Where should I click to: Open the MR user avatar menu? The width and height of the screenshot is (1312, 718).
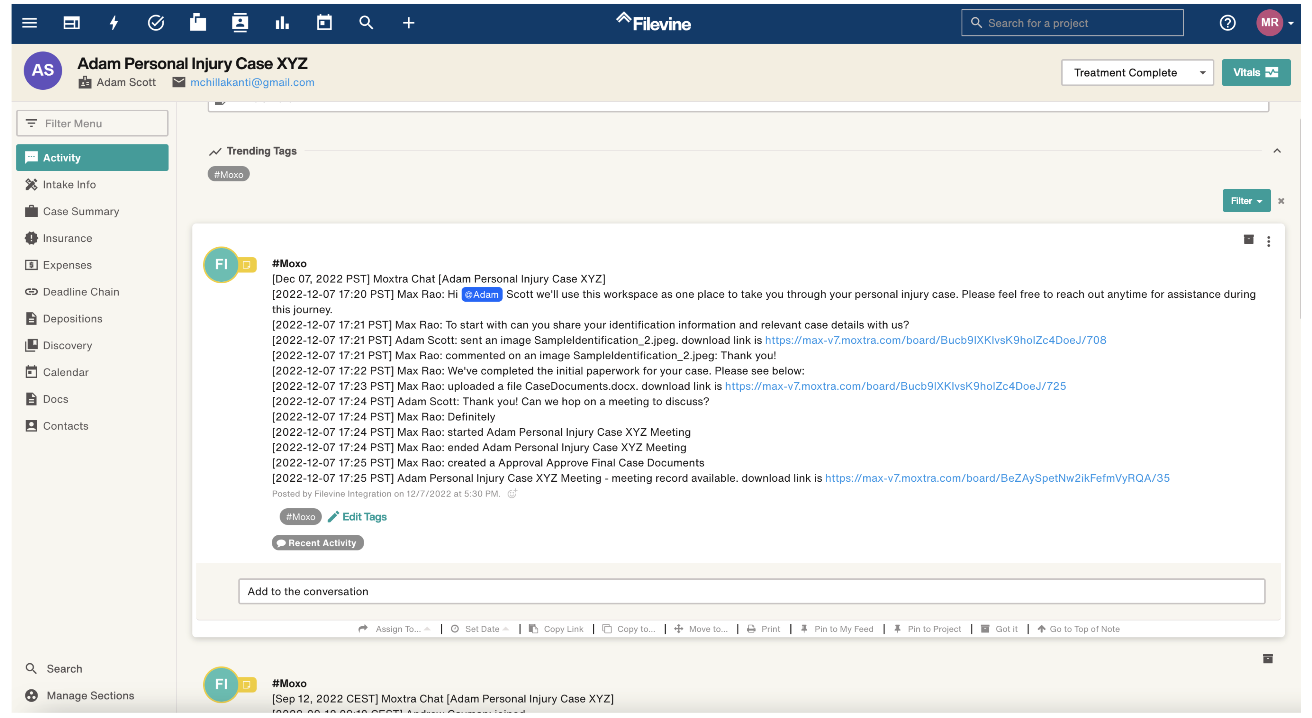[1275, 23]
